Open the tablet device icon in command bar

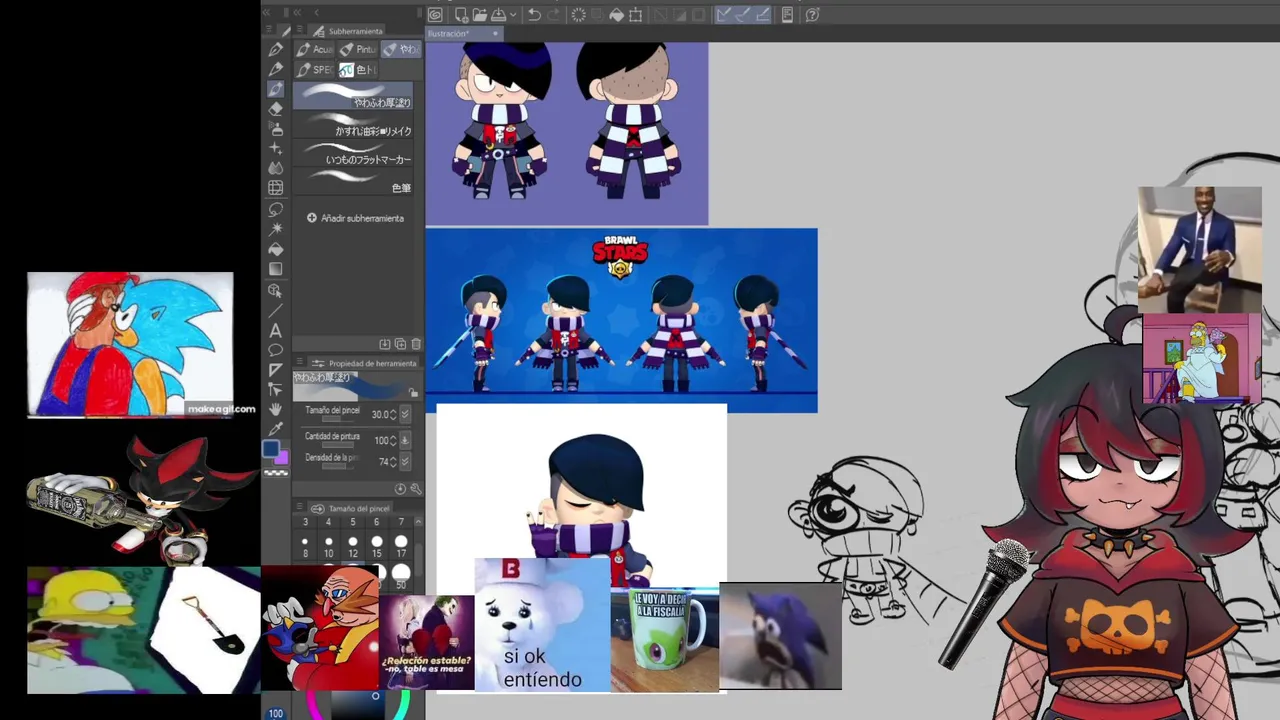(x=787, y=15)
